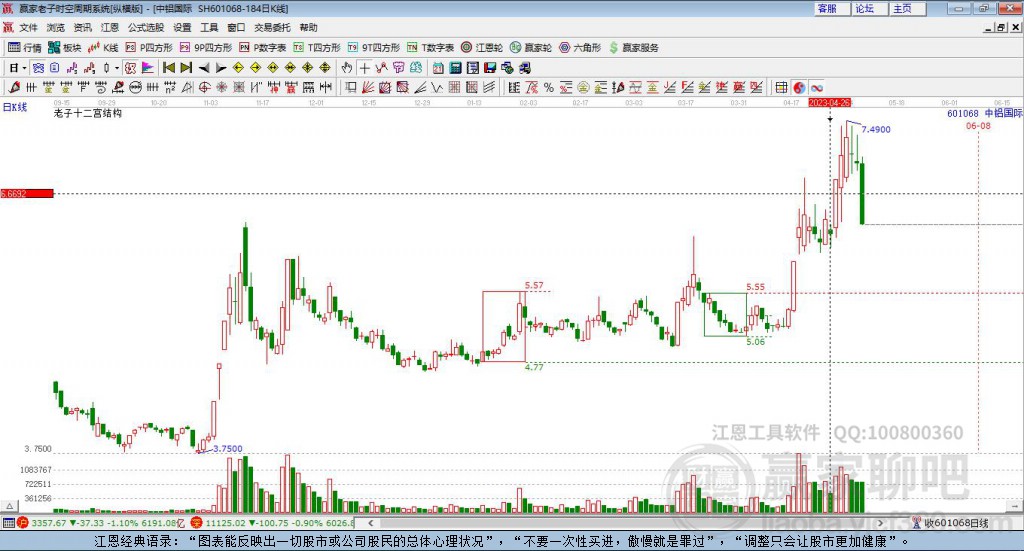The width and height of the screenshot is (1024, 551).
Task: Open the 赢家轮 wheel tool
Action: click(x=531, y=48)
